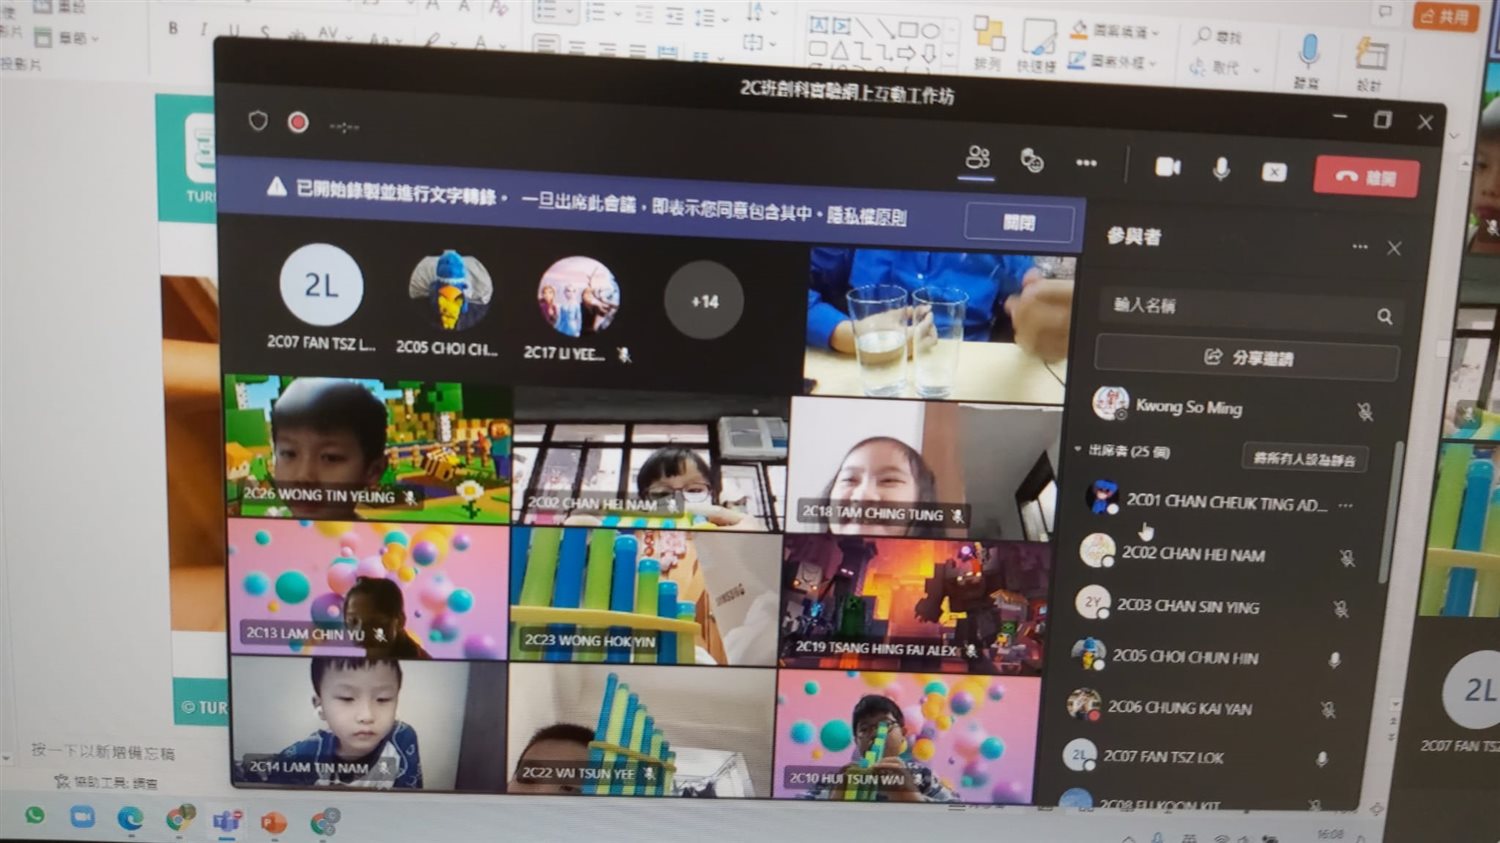The width and height of the screenshot is (1500, 843).
Task: Click the 輸入名稱 search name field
Action: click(x=1249, y=310)
